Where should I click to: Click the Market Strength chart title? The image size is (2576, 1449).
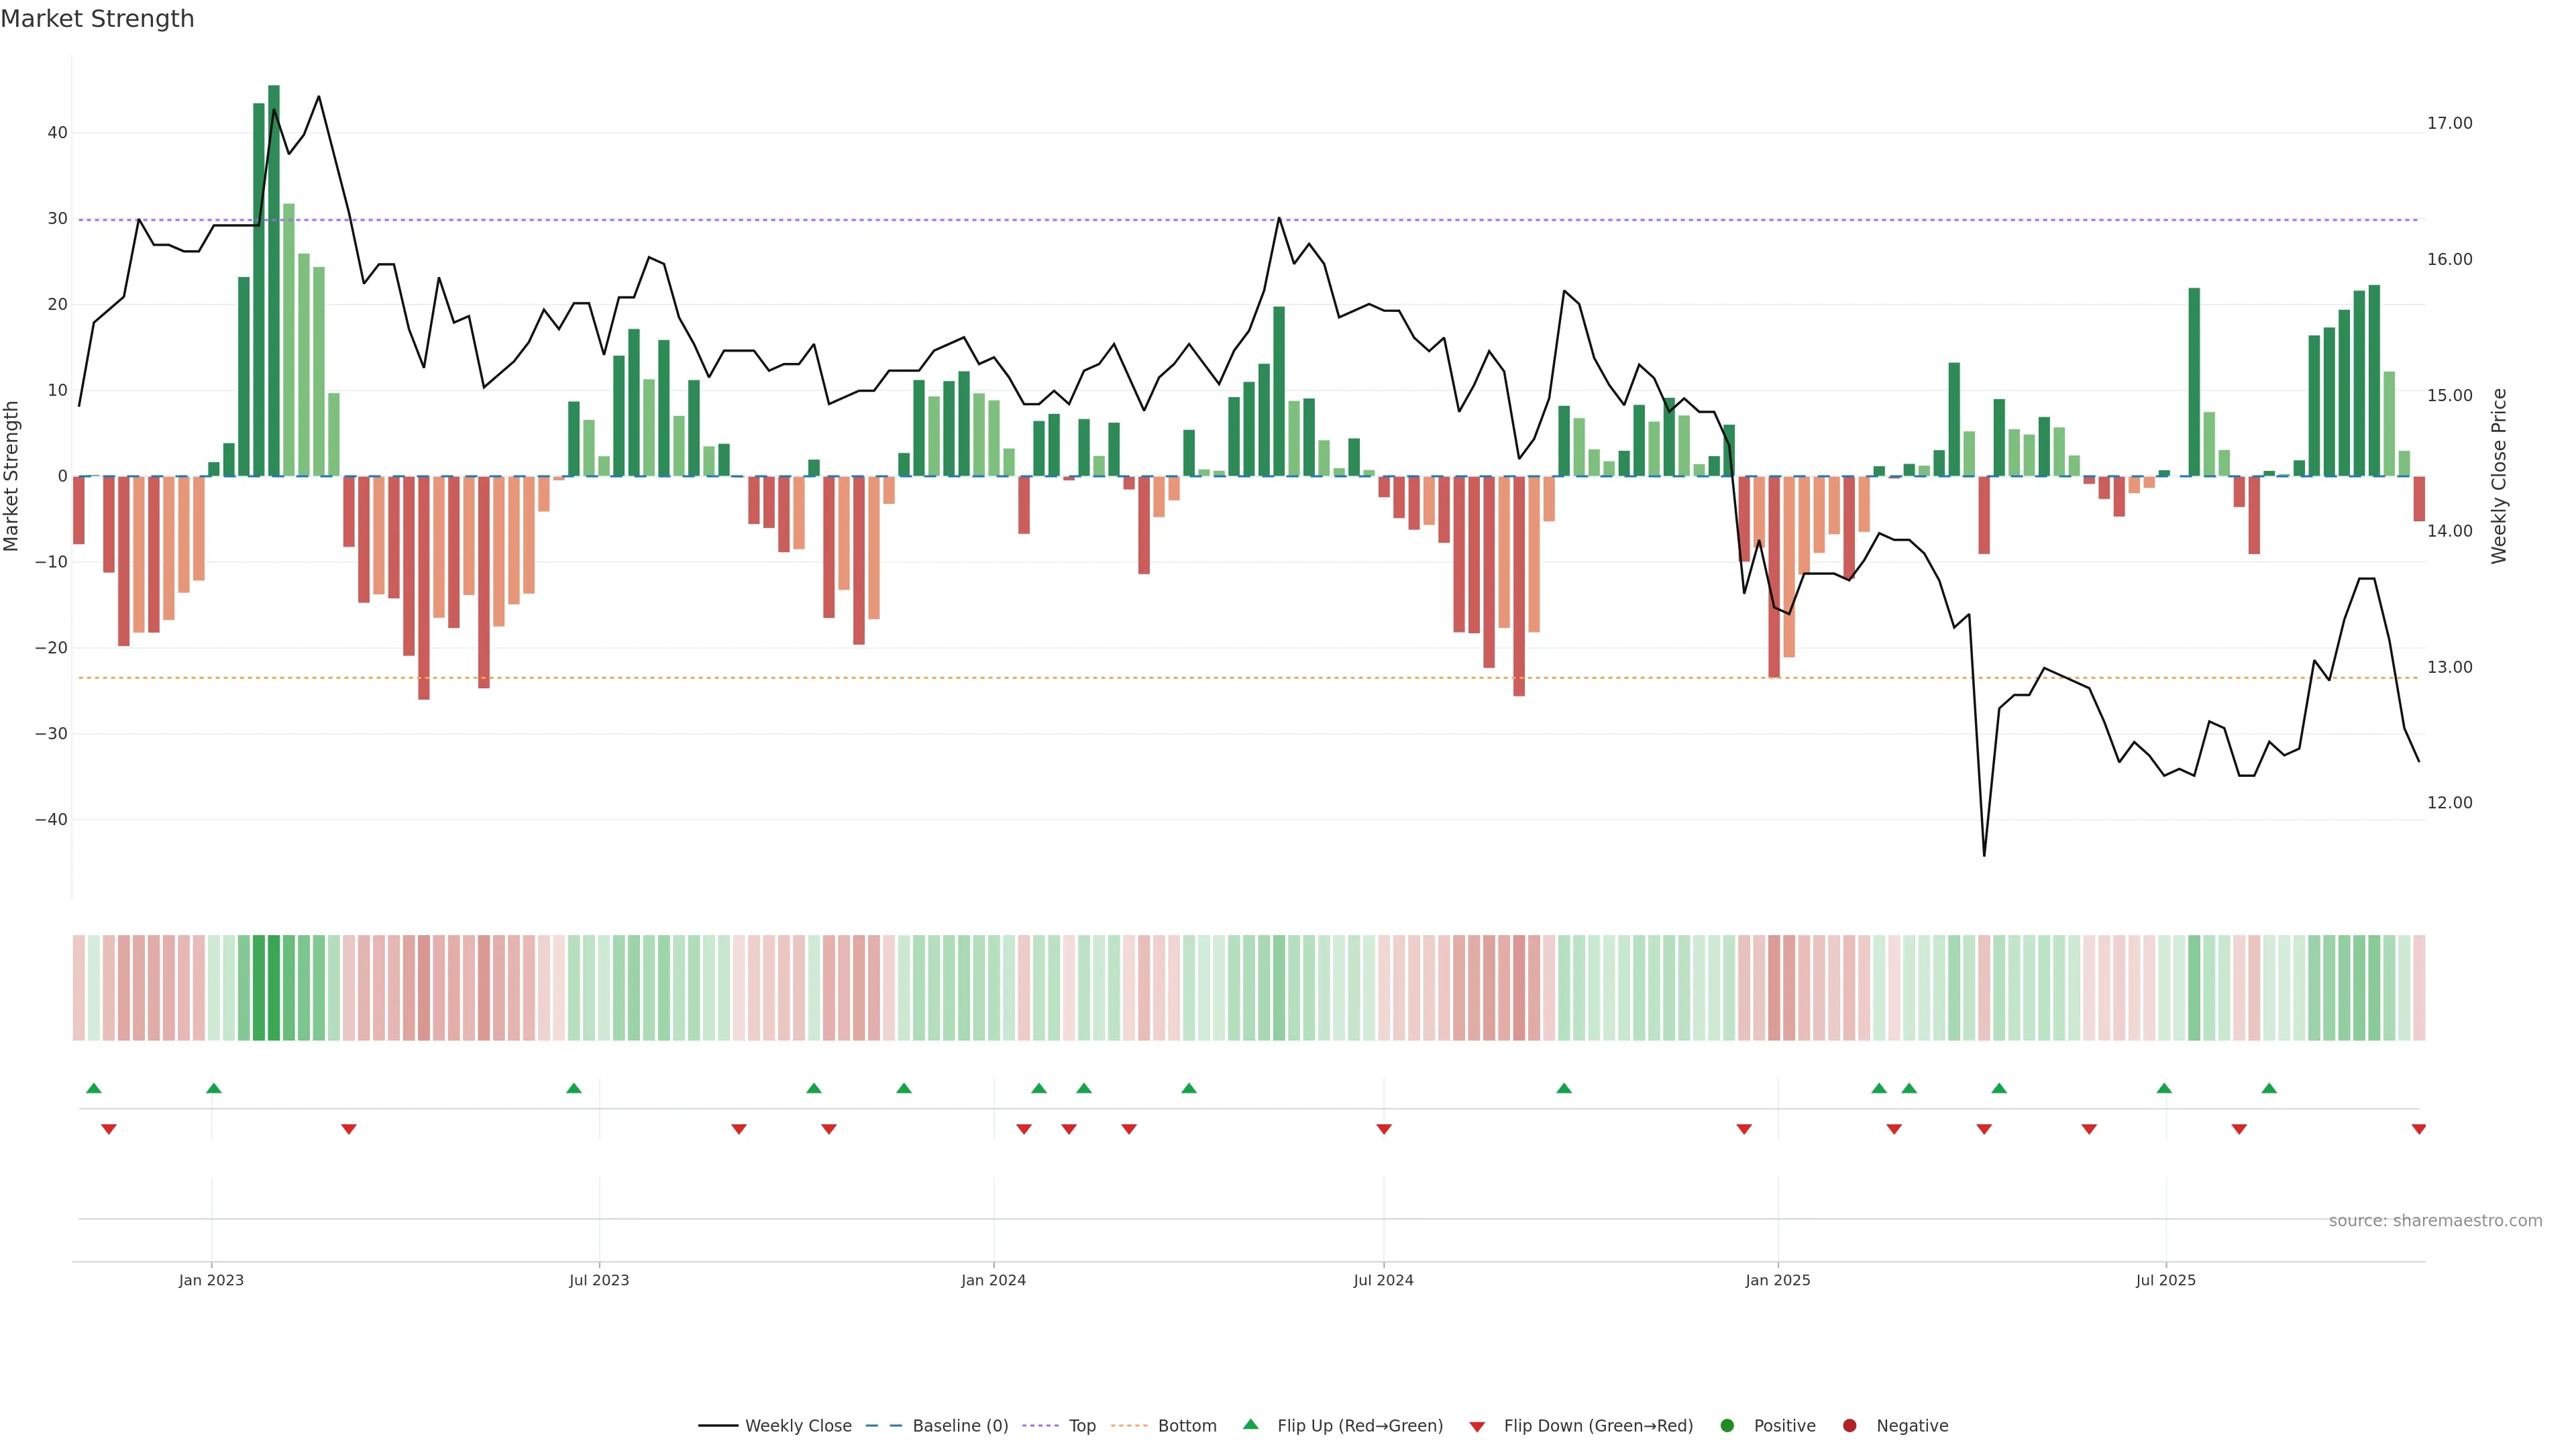[97, 19]
